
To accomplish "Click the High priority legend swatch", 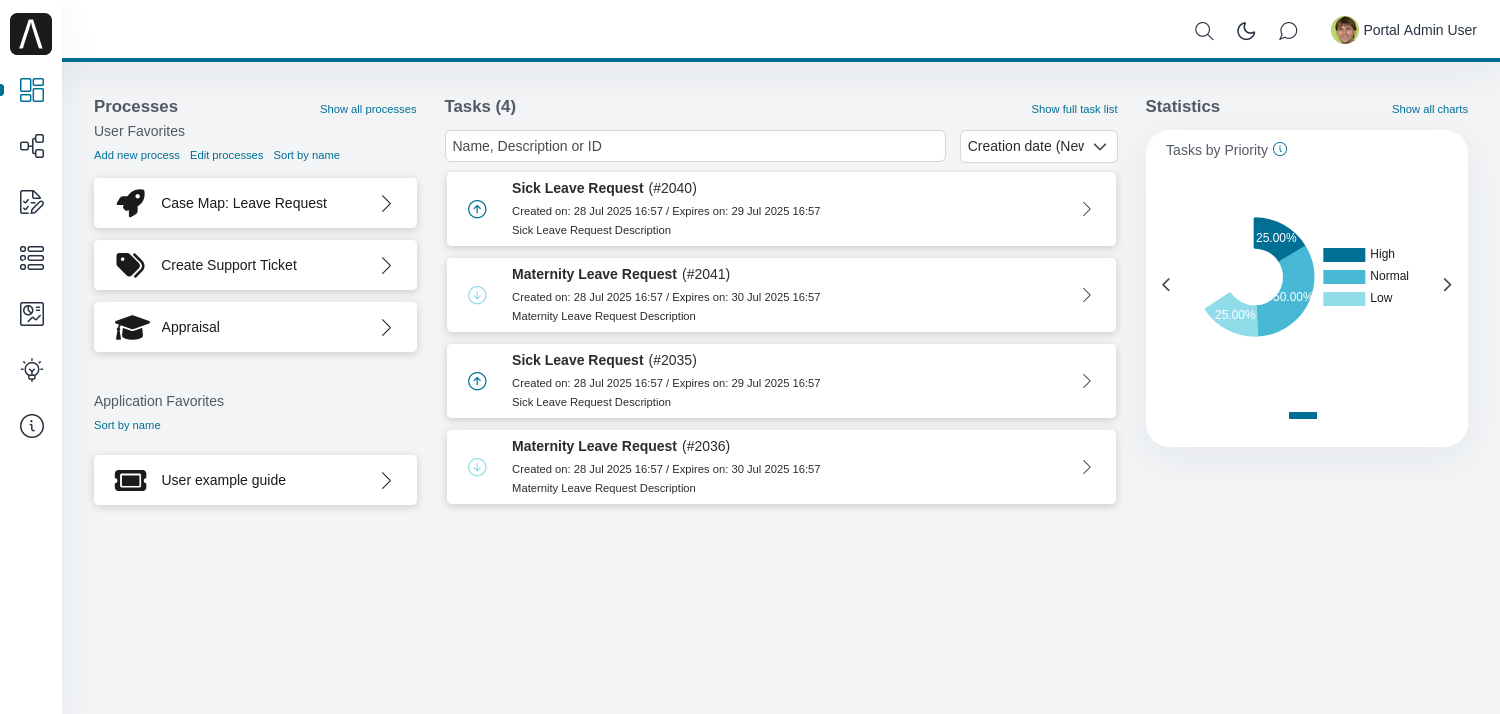I will click(x=1343, y=255).
